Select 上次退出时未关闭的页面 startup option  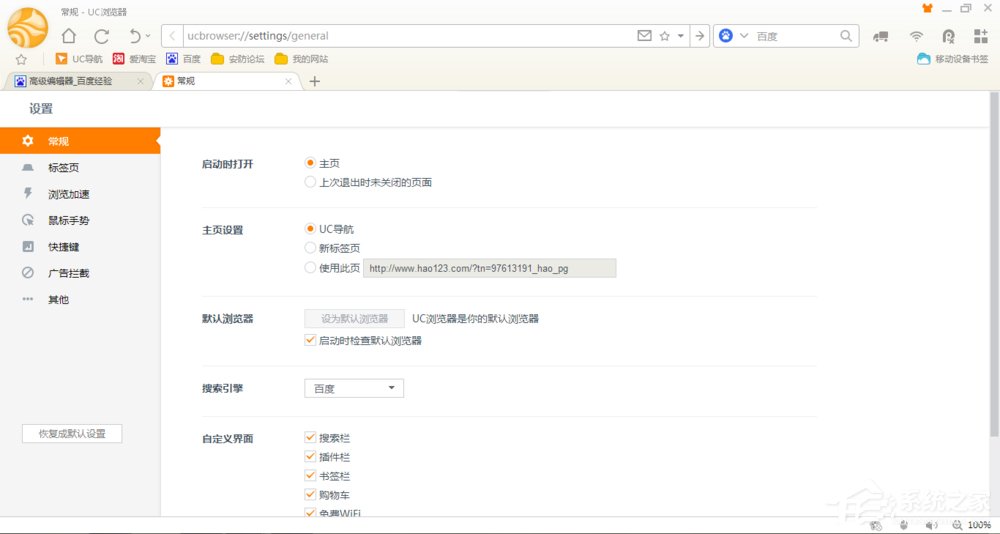[310, 183]
